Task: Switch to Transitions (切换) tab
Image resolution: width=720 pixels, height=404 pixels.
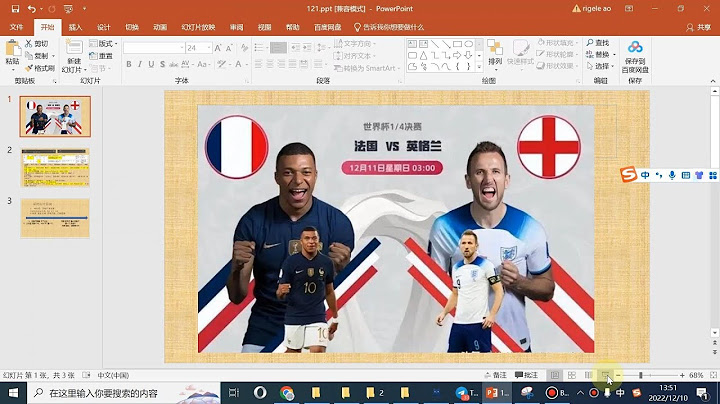Action: (132, 28)
